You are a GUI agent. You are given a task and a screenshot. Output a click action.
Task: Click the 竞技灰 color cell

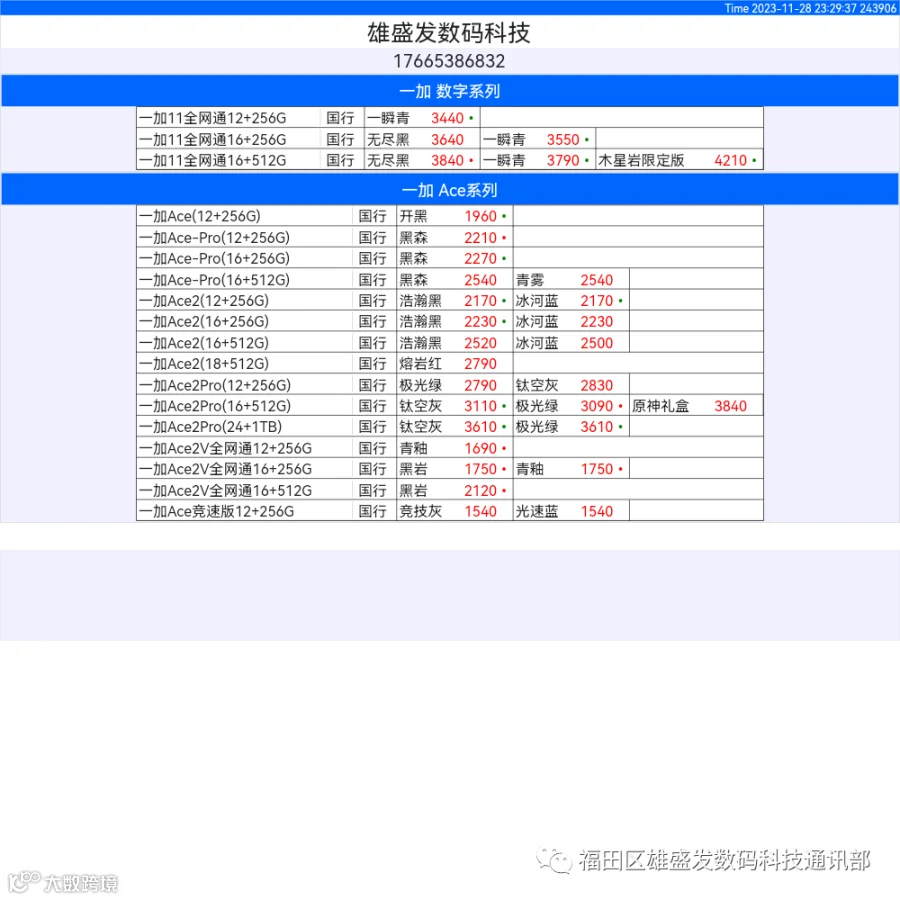click(x=420, y=511)
